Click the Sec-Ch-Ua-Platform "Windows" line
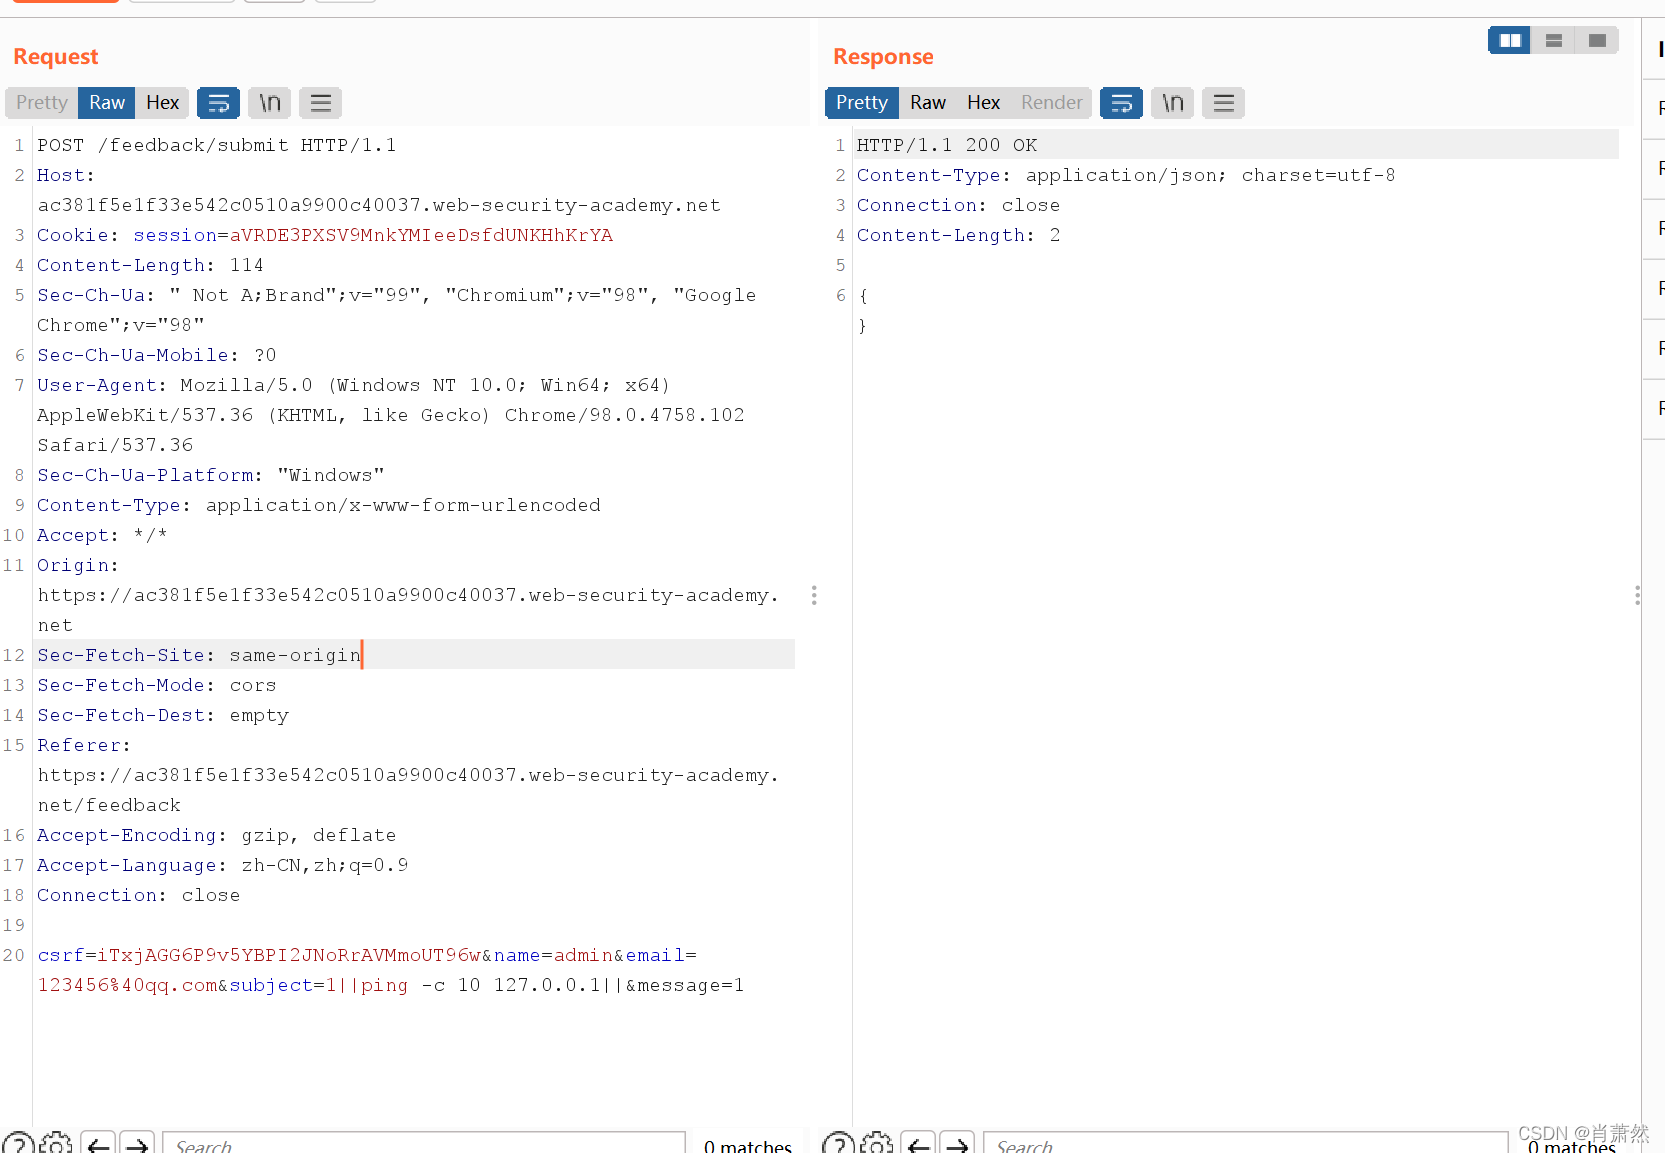1665x1153 pixels. pos(211,475)
